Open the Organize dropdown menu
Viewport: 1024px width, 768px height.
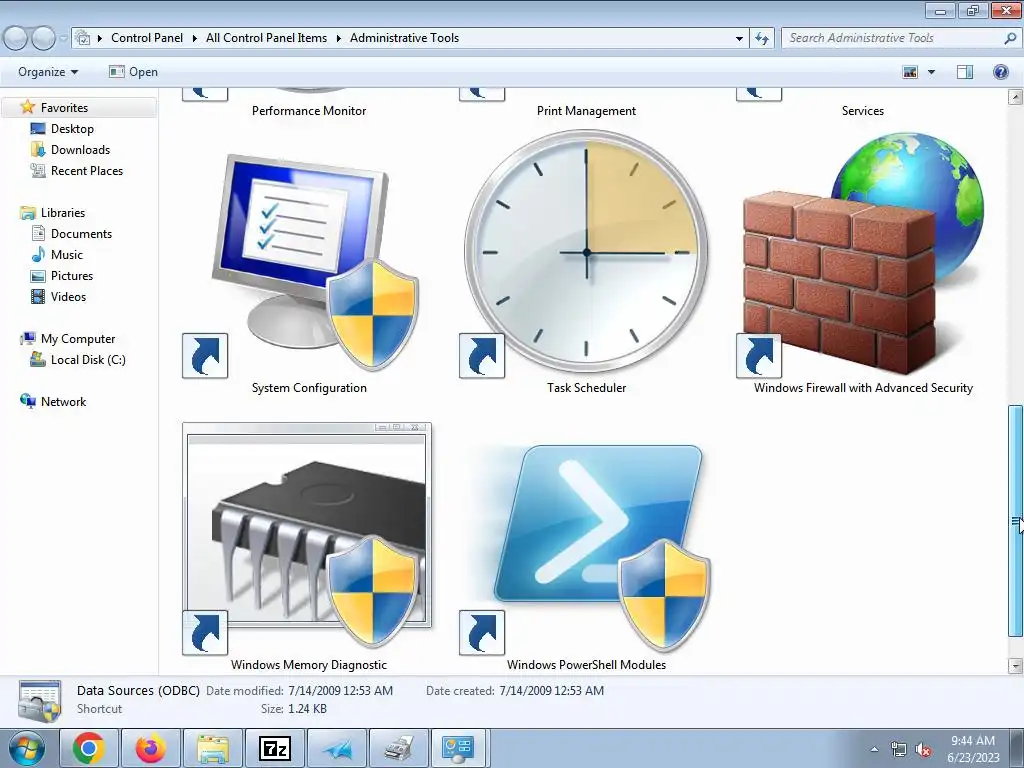(x=48, y=72)
